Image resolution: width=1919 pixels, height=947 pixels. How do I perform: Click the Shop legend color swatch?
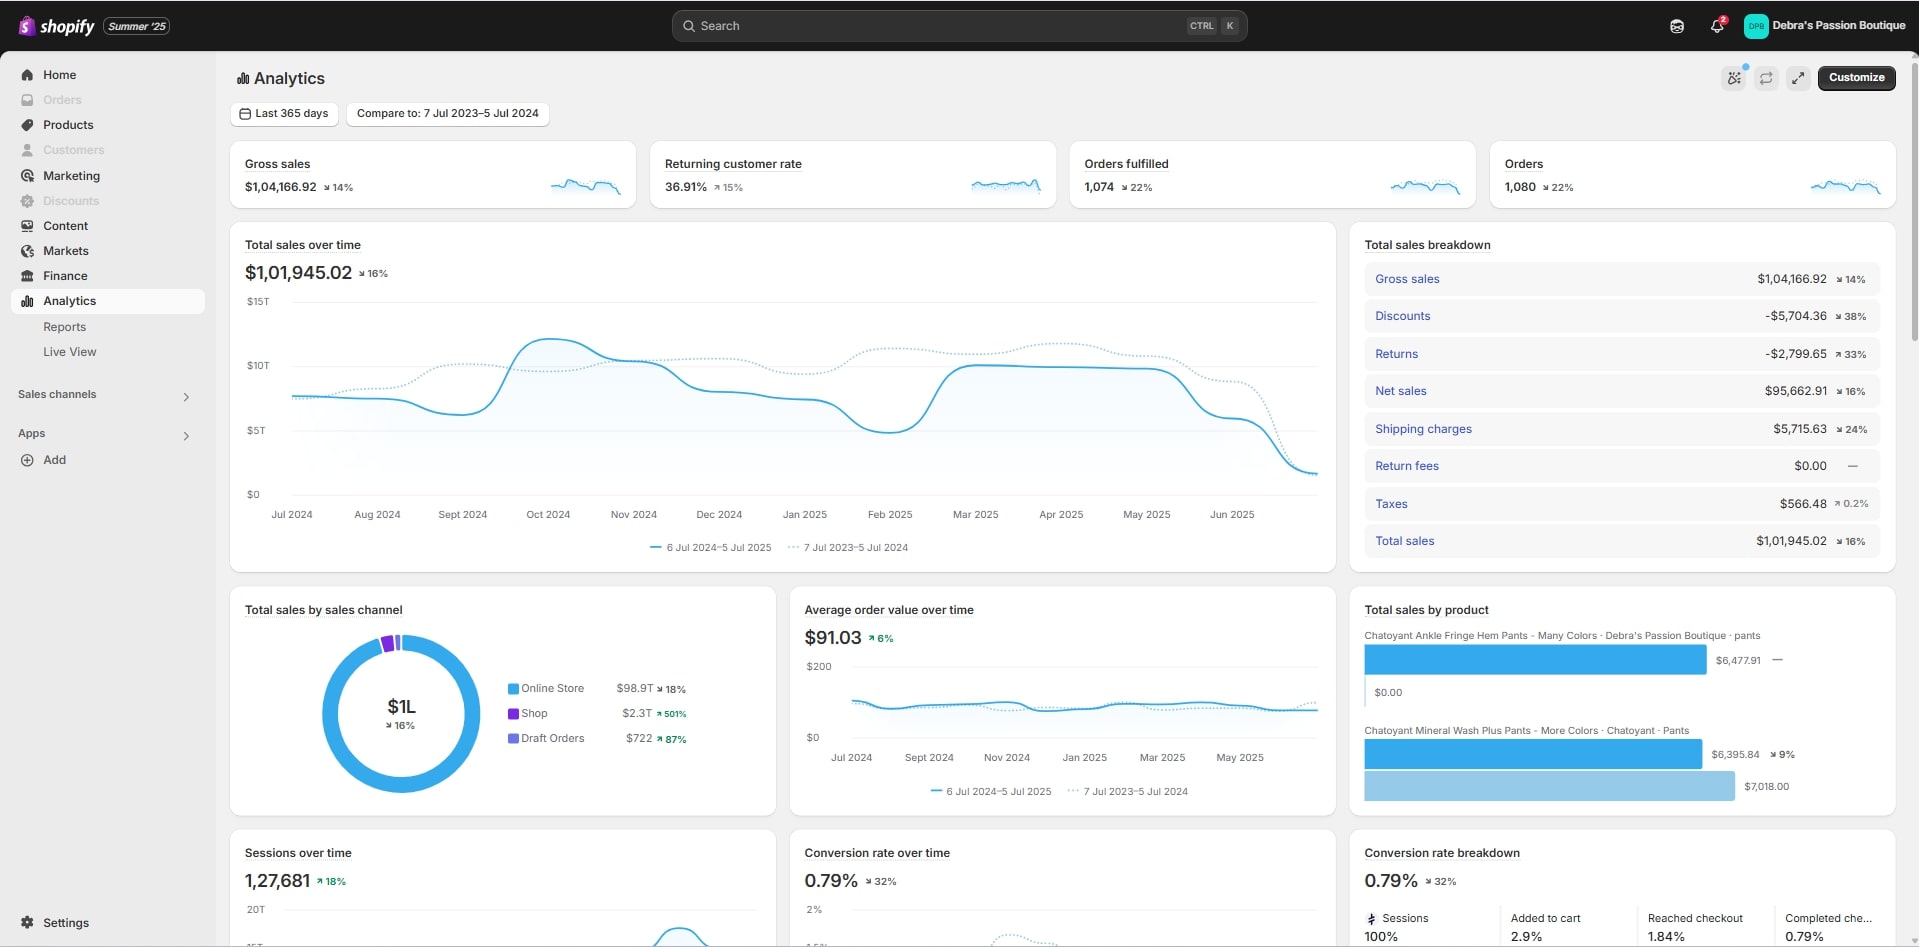(x=513, y=714)
